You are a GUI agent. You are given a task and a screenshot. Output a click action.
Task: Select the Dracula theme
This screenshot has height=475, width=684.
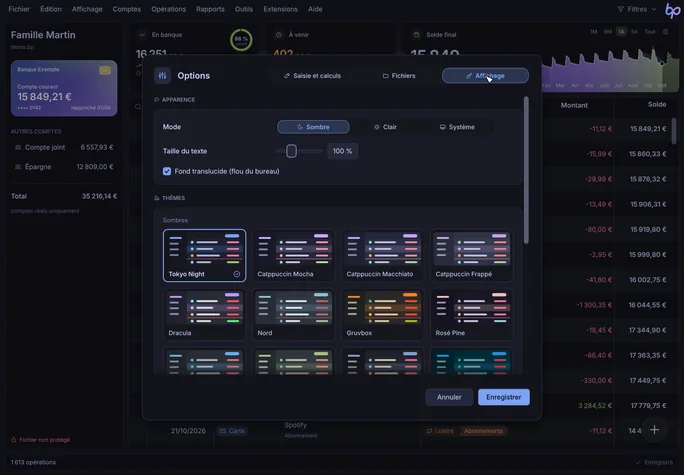click(204, 314)
